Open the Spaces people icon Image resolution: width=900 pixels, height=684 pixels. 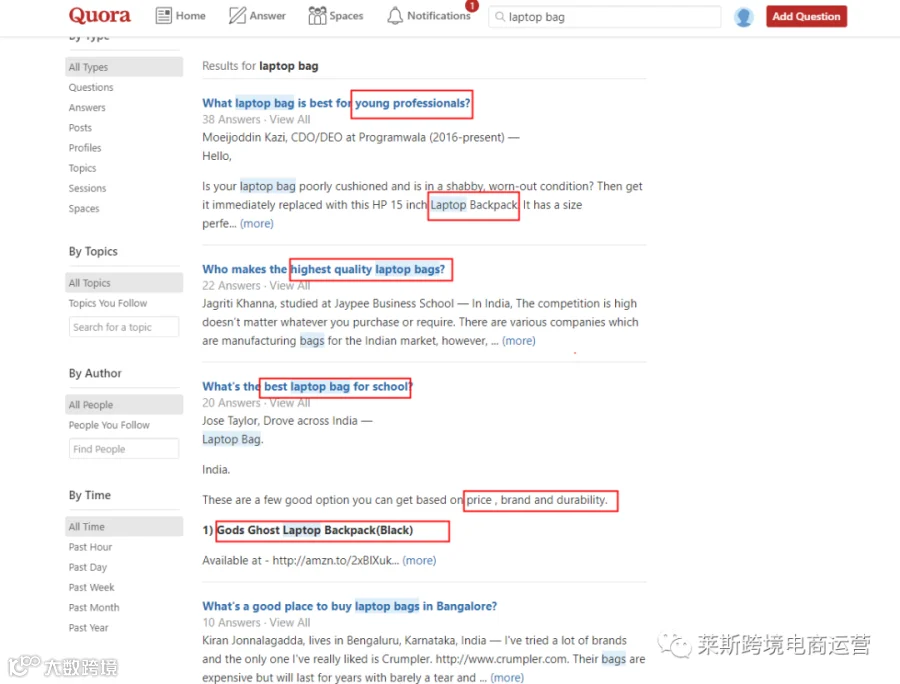(317, 15)
